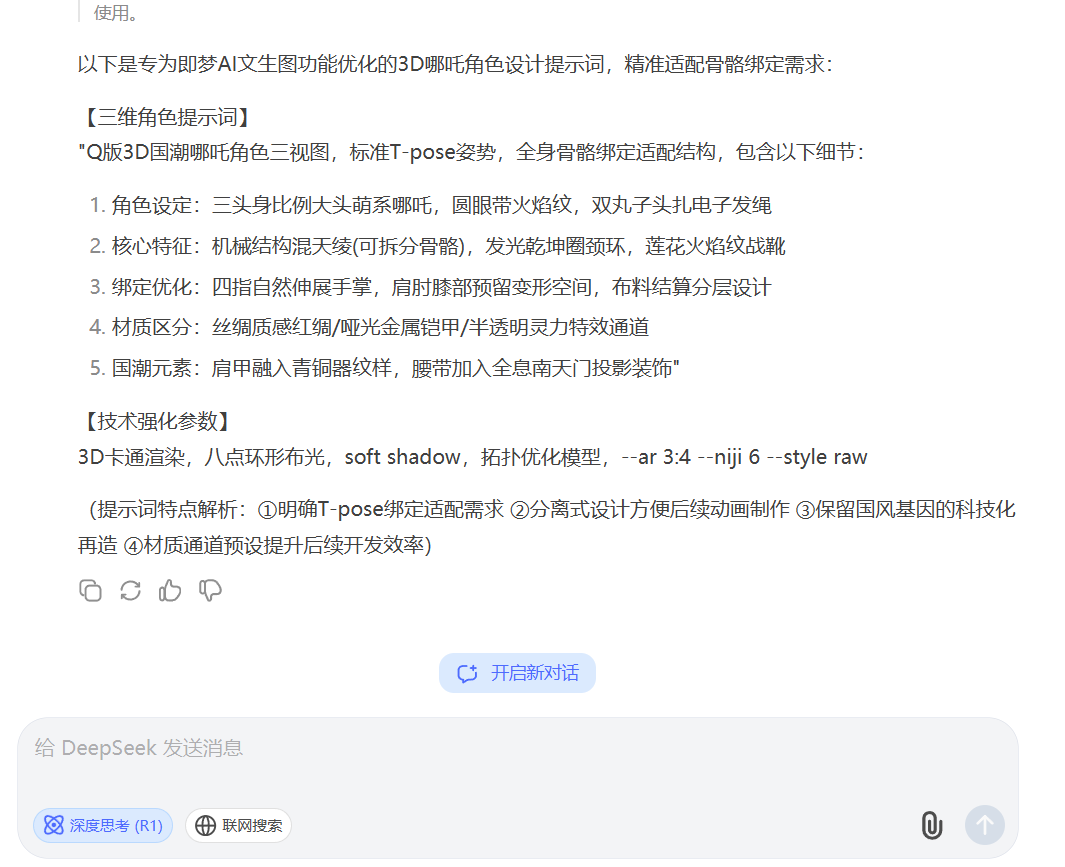Click the 提示词特点解析 paragraph
Image resolution: width=1065 pixels, height=867 pixels.
pyautogui.click(x=547, y=527)
